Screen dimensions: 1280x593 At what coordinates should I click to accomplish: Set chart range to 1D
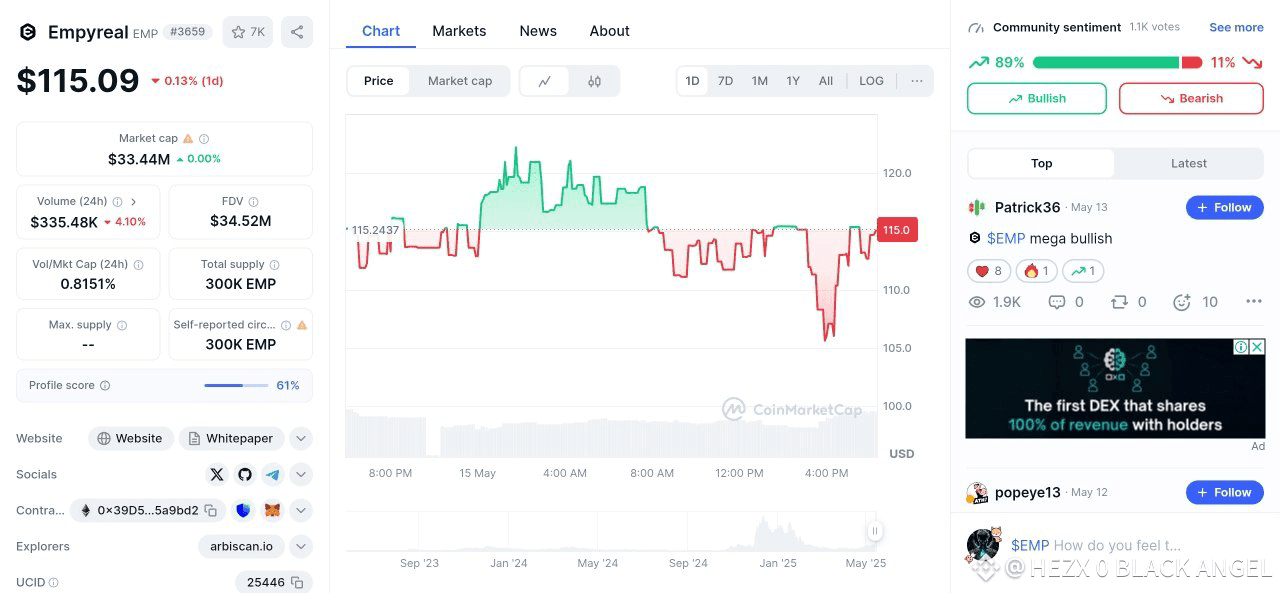click(x=692, y=81)
